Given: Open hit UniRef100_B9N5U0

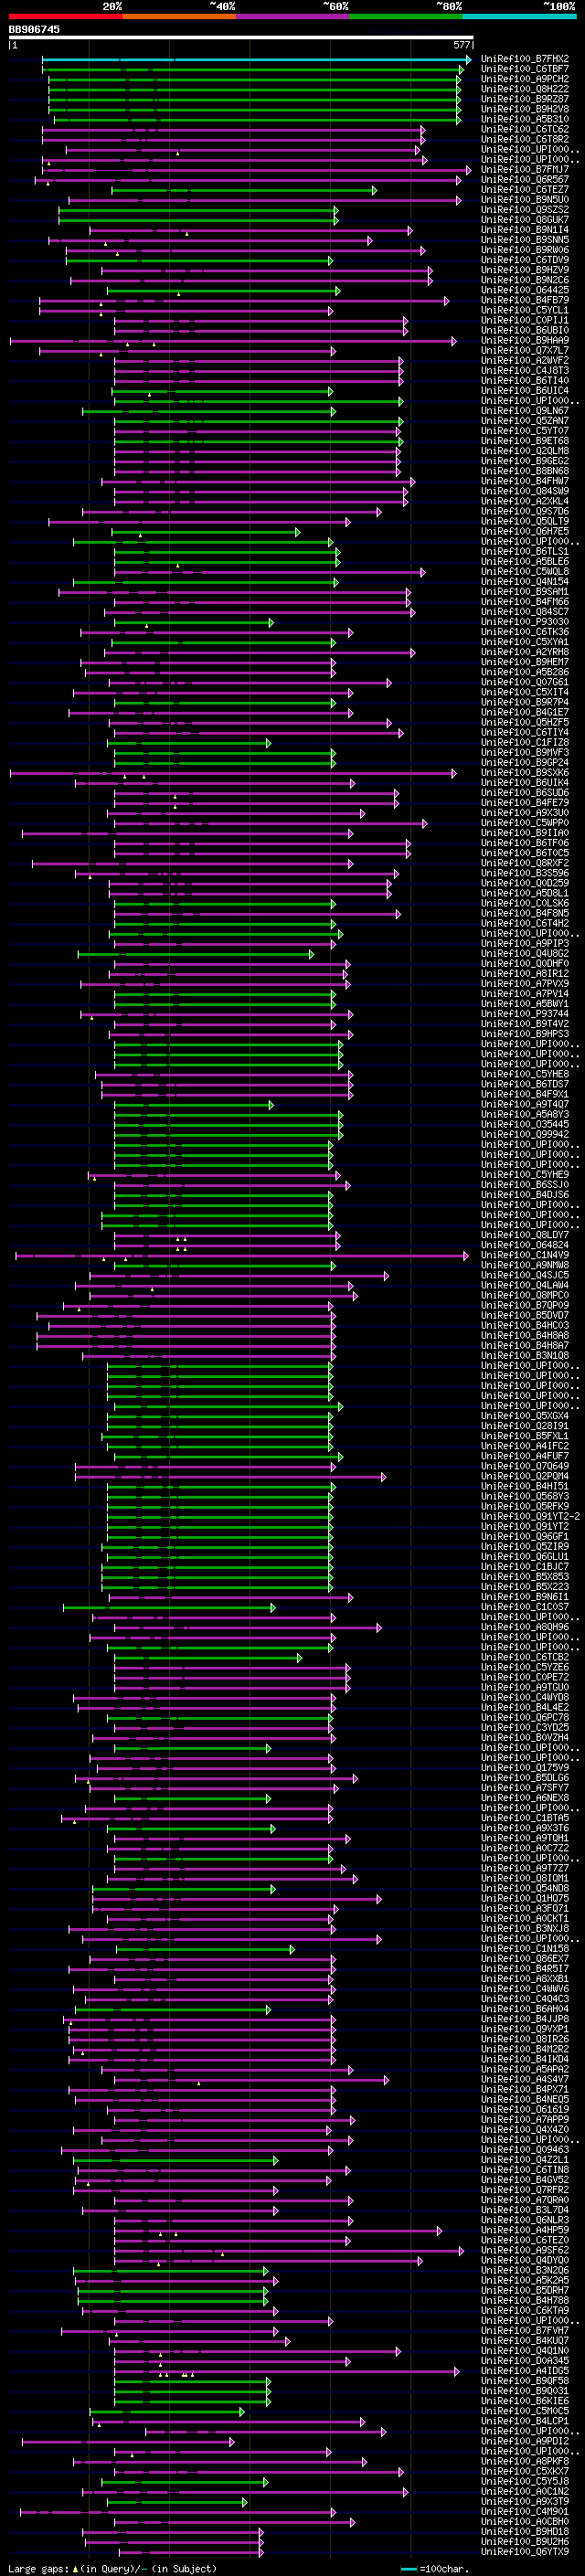Looking at the screenshot, I should point(525,200).
